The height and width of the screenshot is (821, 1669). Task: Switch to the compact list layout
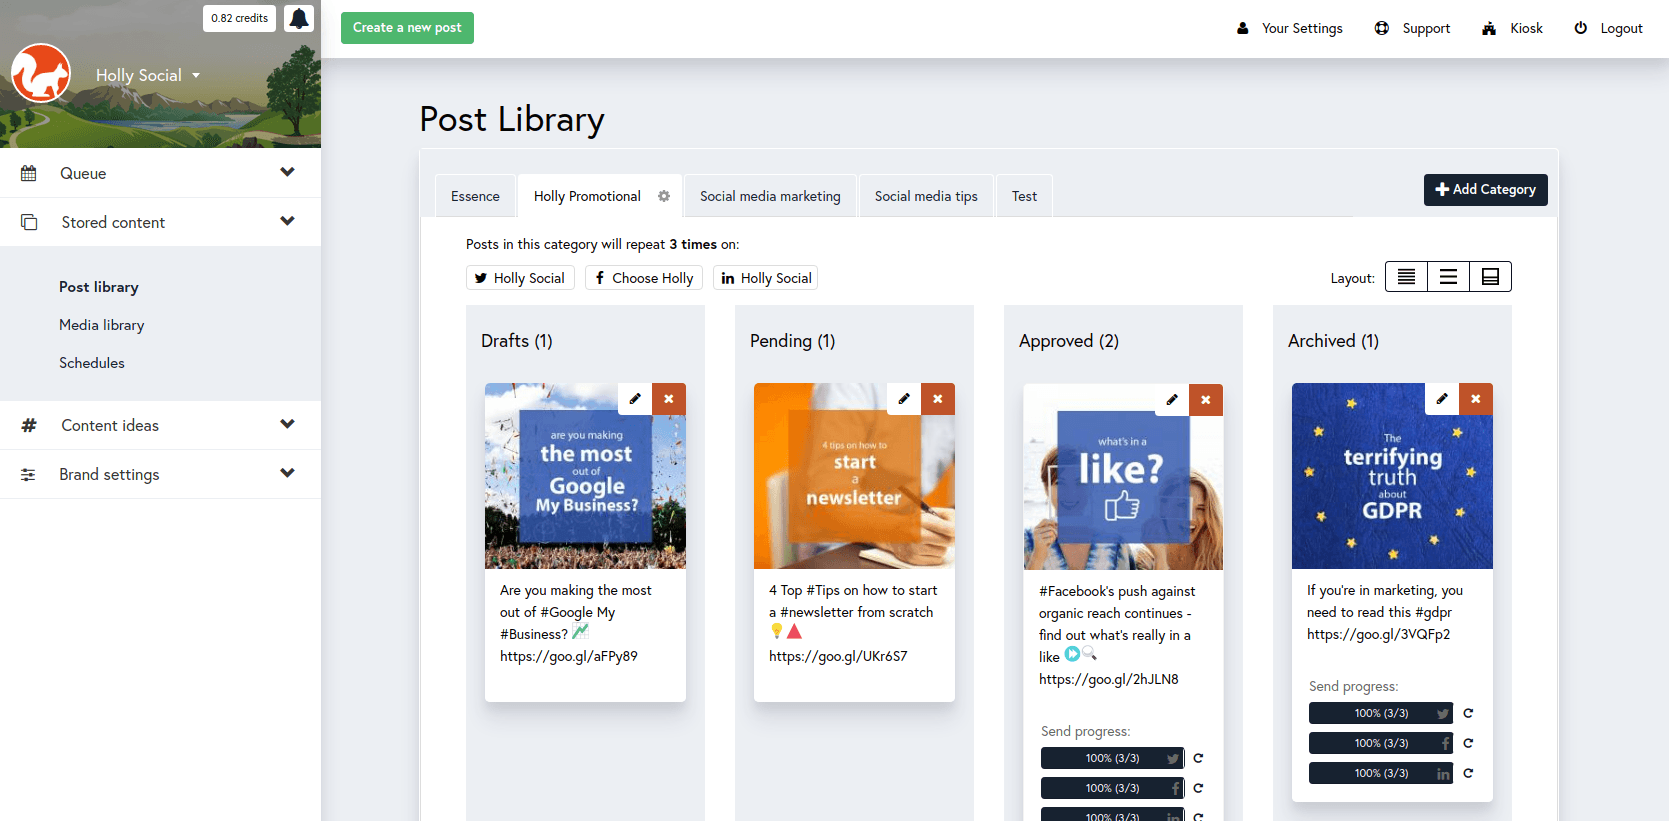(x=1406, y=277)
